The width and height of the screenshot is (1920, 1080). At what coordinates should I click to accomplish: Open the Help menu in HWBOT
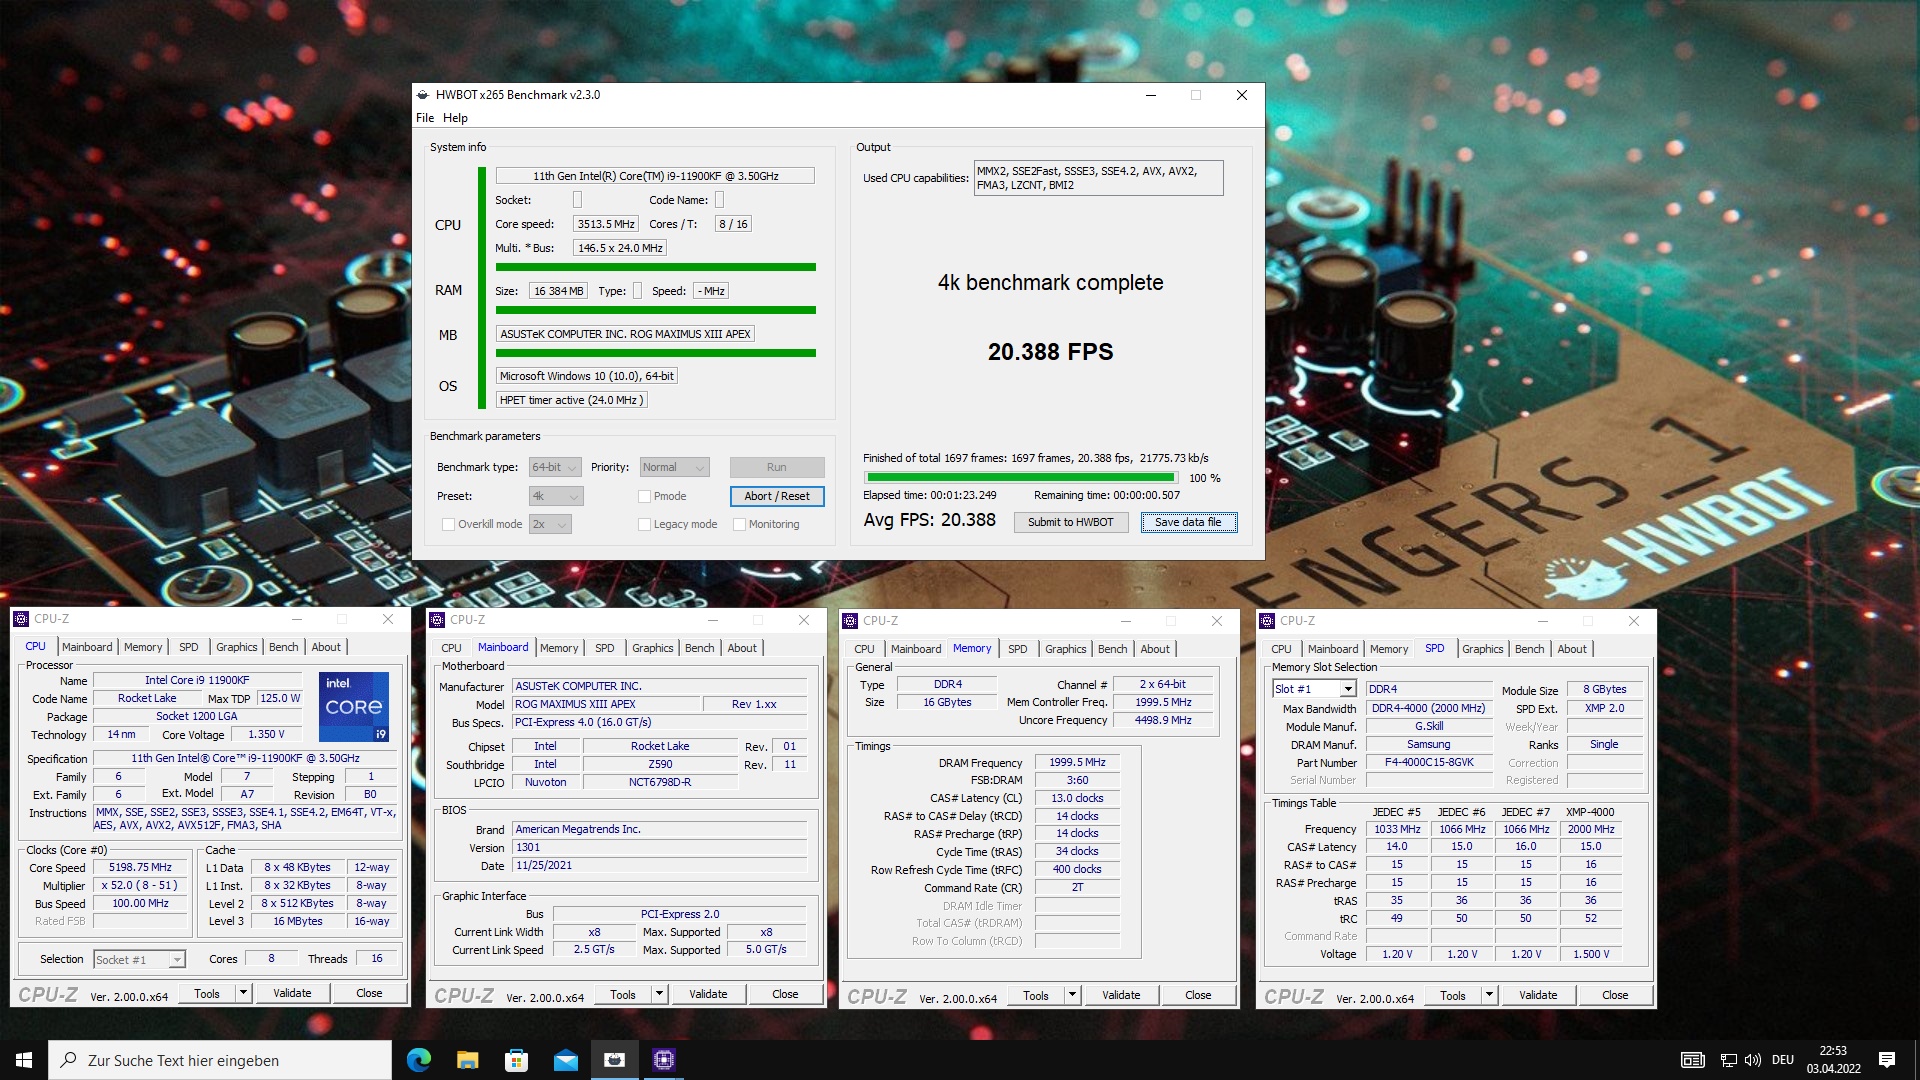(x=455, y=118)
